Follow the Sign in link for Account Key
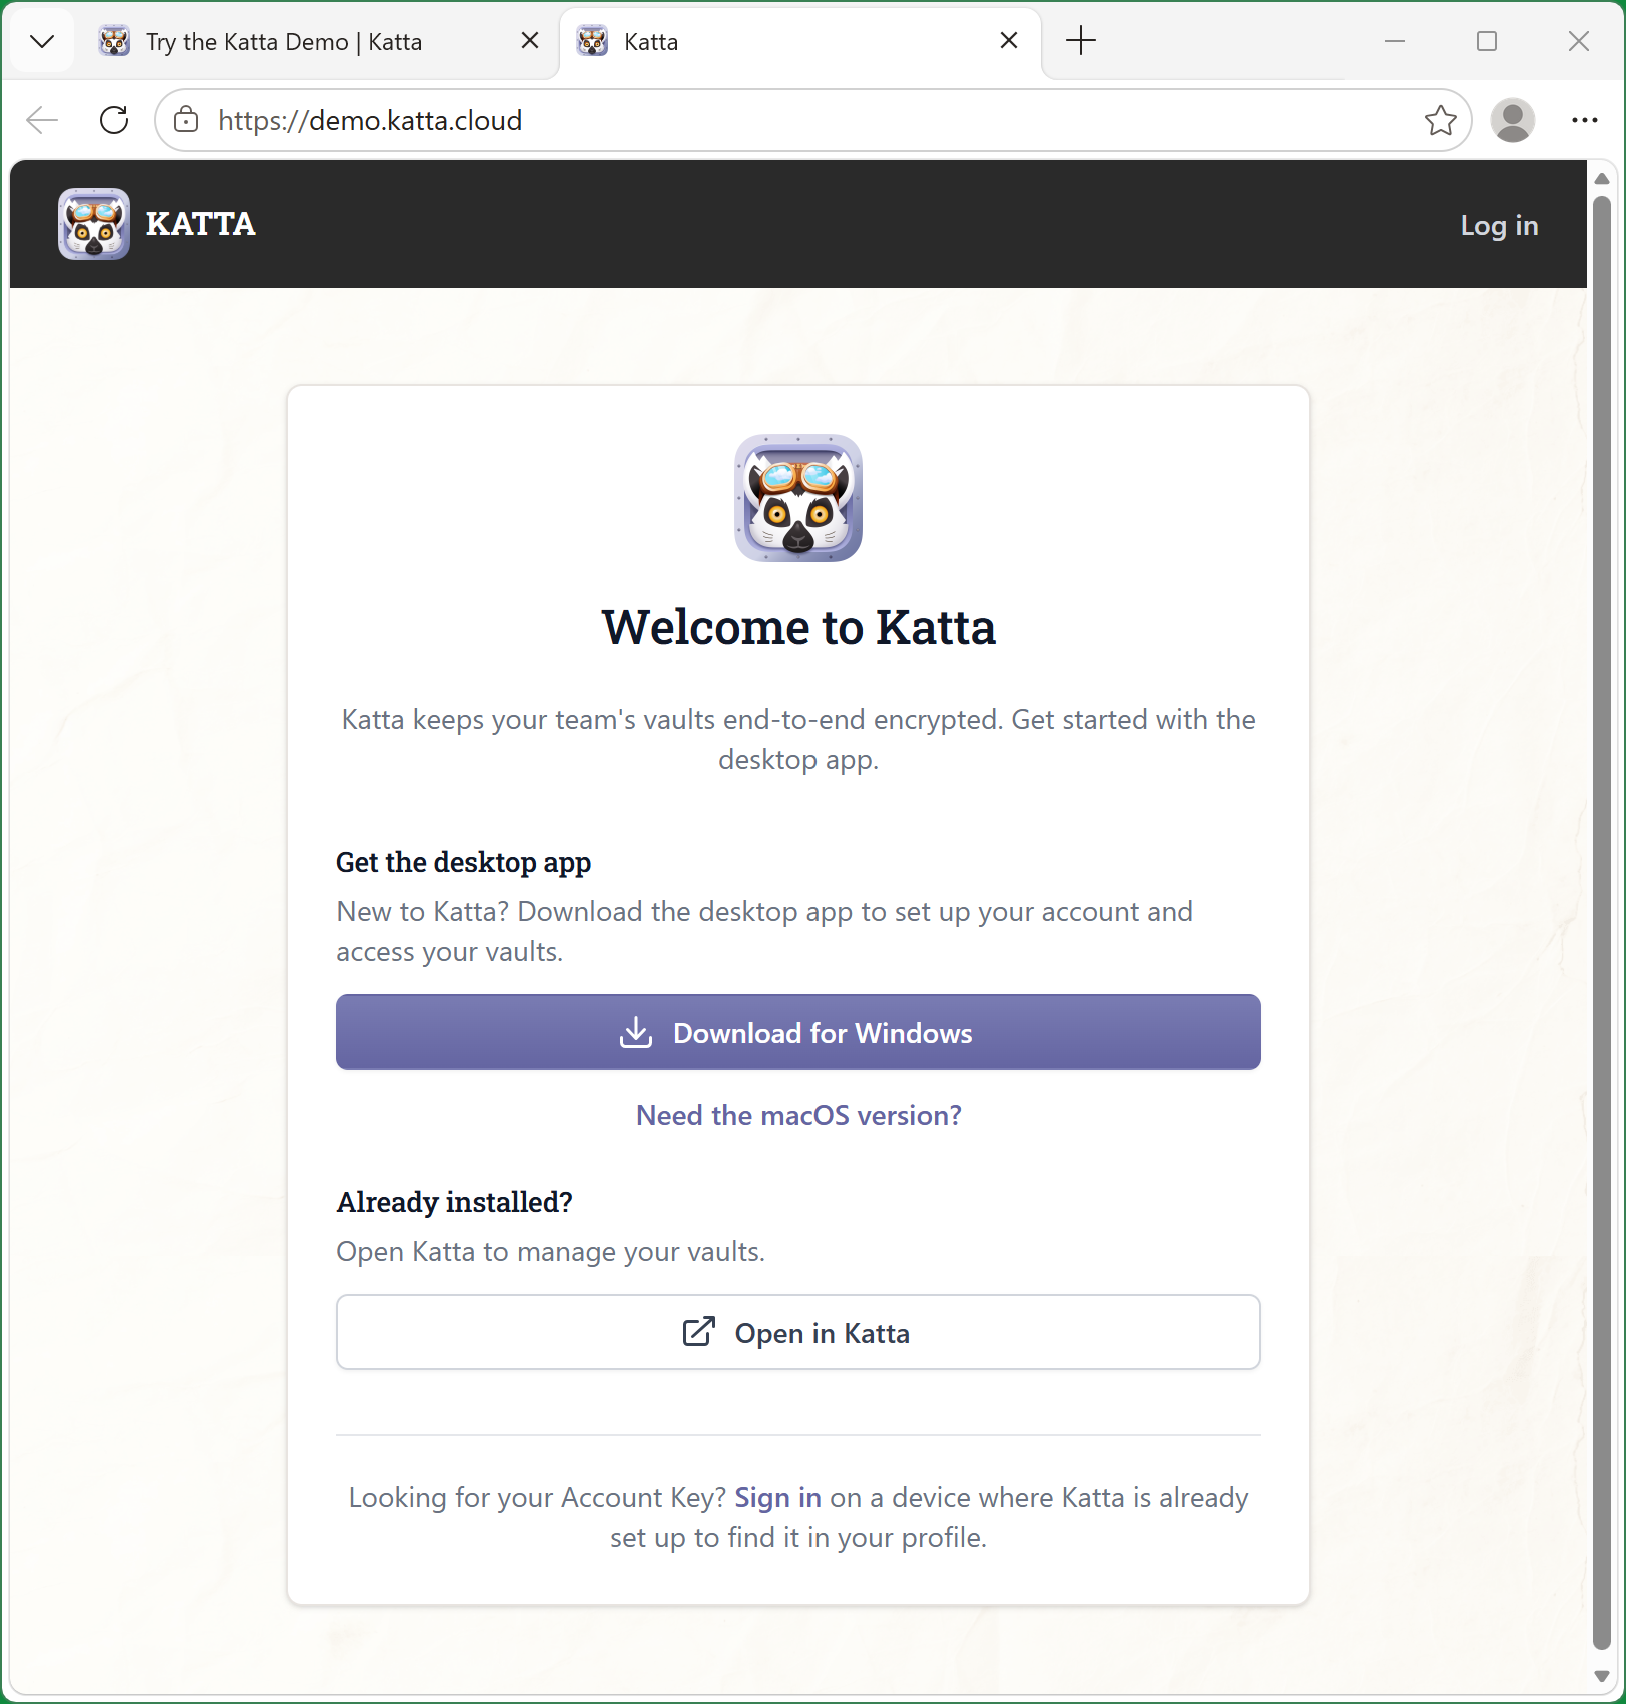This screenshot has width=1626, height=1704. tap(778, 1497)
